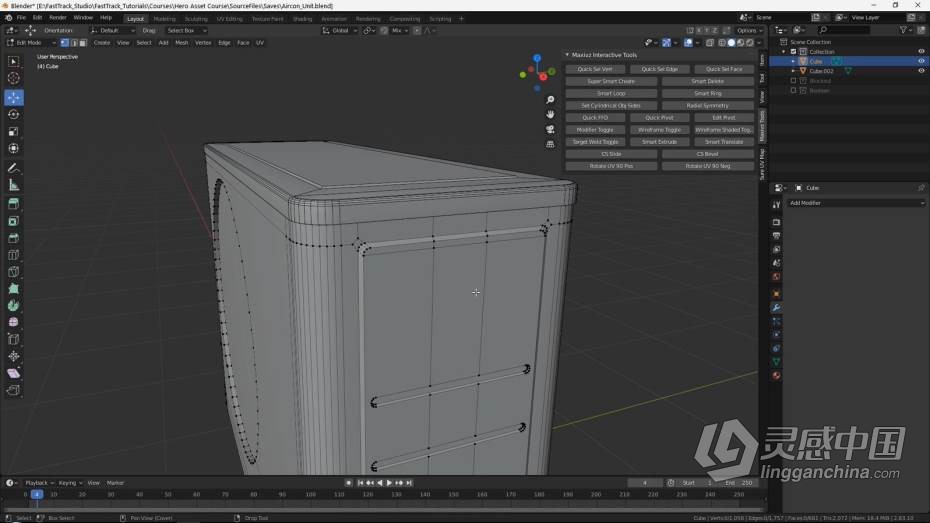Open the Mesh menu in viewport header
The image size is (930, 523).
[181, 43]
